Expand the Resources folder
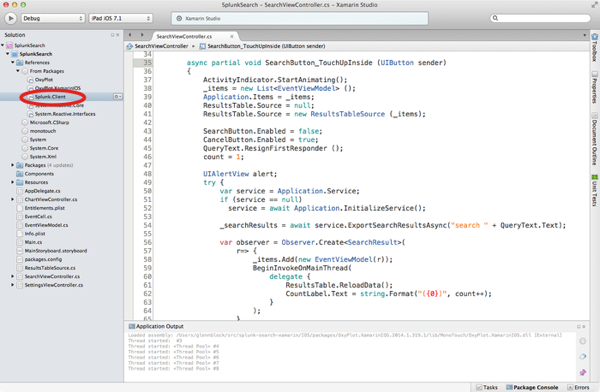The image size is (600, 392). click(x=13, y=182)
